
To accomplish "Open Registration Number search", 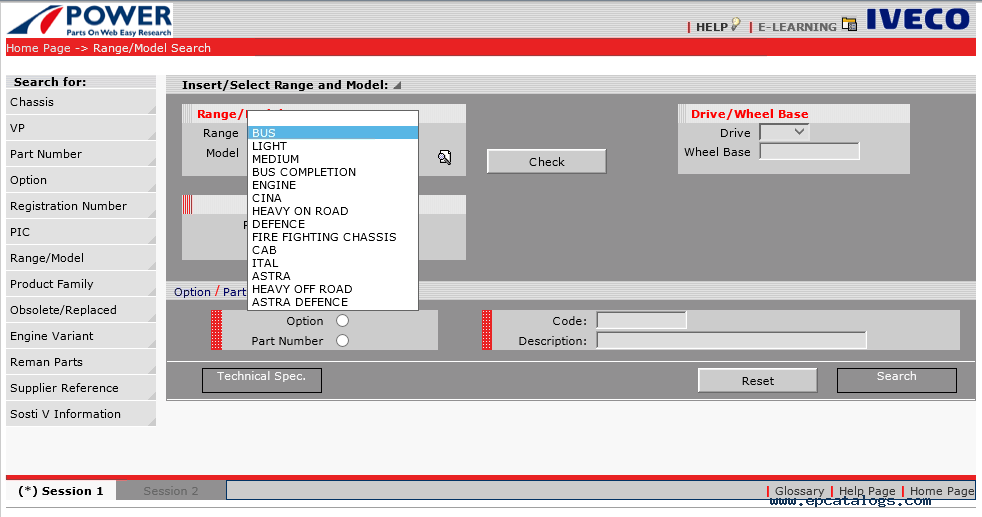I will (x=81, y=206).
